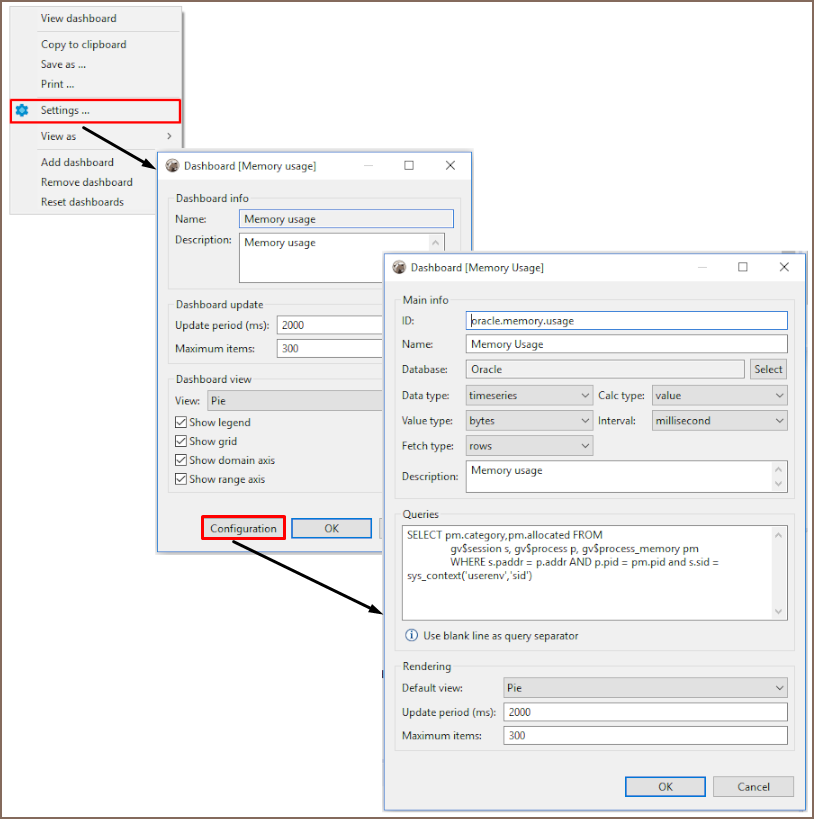Uncheck Show domain axis option

pos(181,461)
